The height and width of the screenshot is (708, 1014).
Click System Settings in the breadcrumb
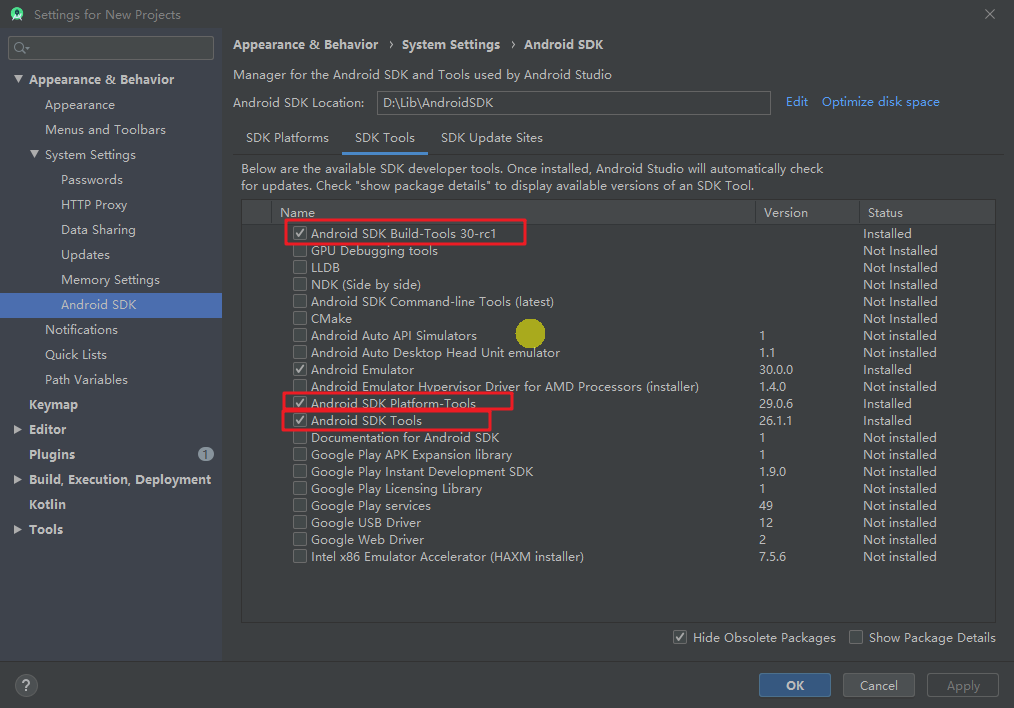(x=451, y=45)
